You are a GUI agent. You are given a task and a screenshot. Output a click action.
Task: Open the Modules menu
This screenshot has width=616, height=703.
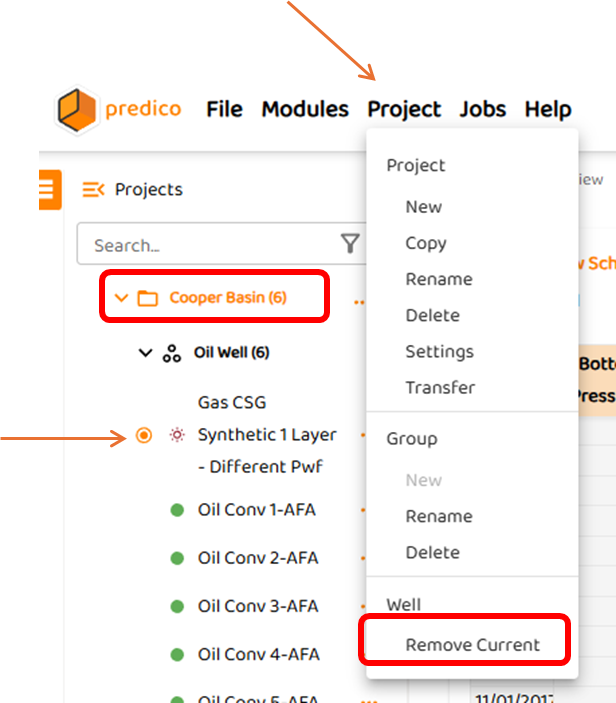(305, 109)
